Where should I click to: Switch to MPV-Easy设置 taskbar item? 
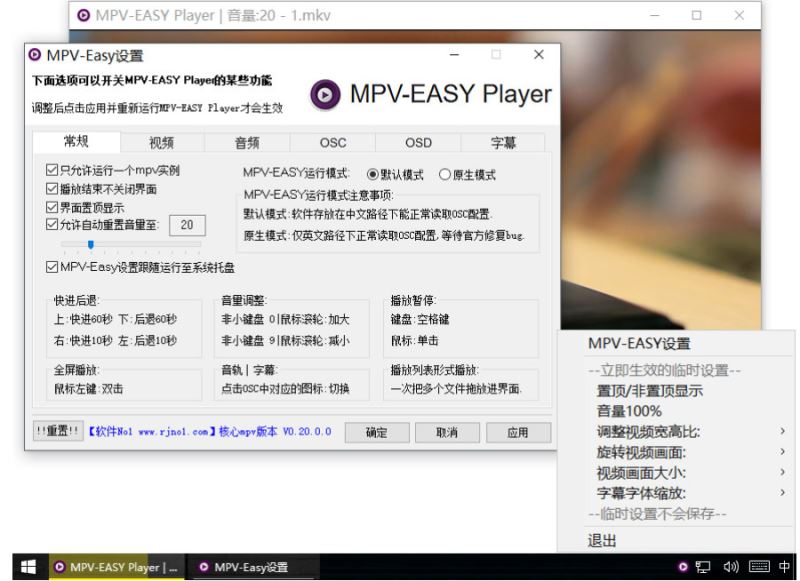(252, 567)
